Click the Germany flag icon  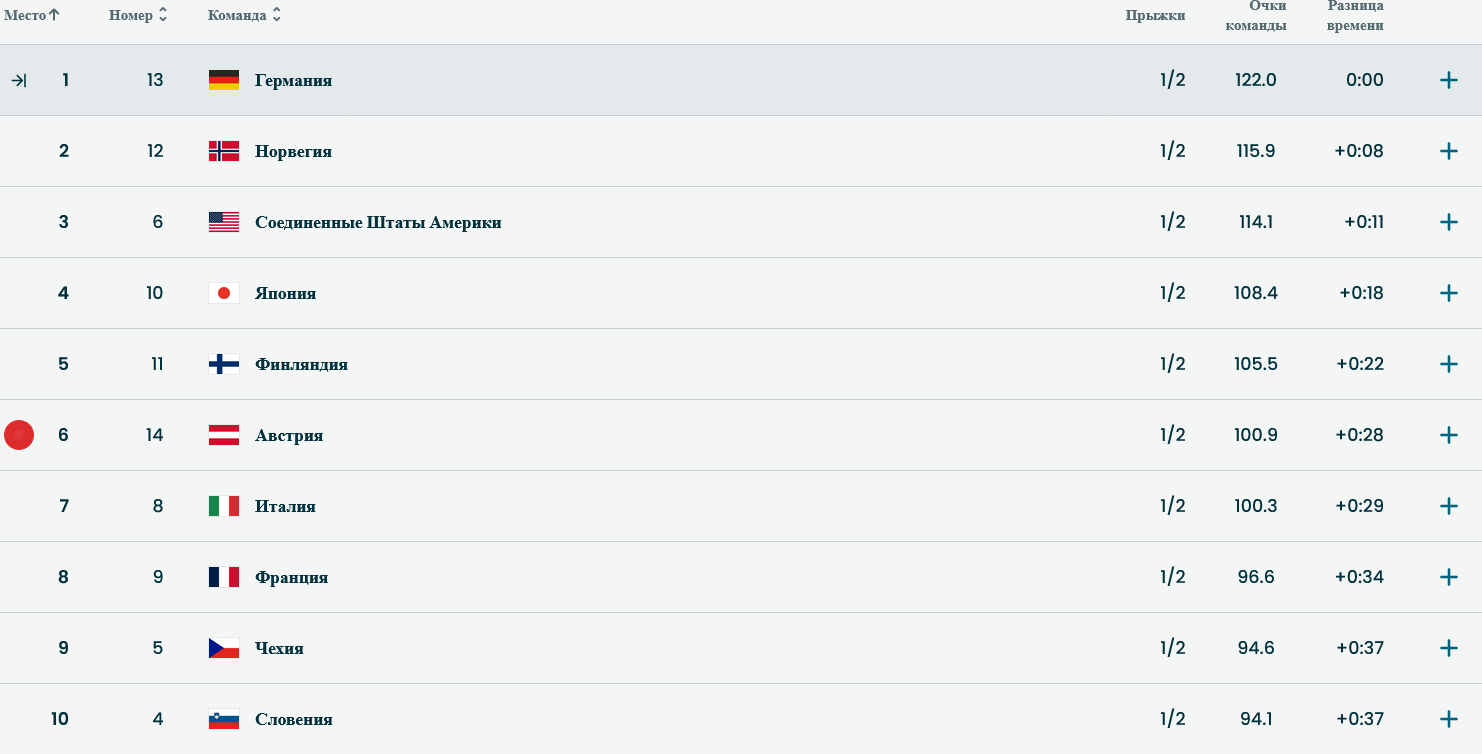point(224,80)
